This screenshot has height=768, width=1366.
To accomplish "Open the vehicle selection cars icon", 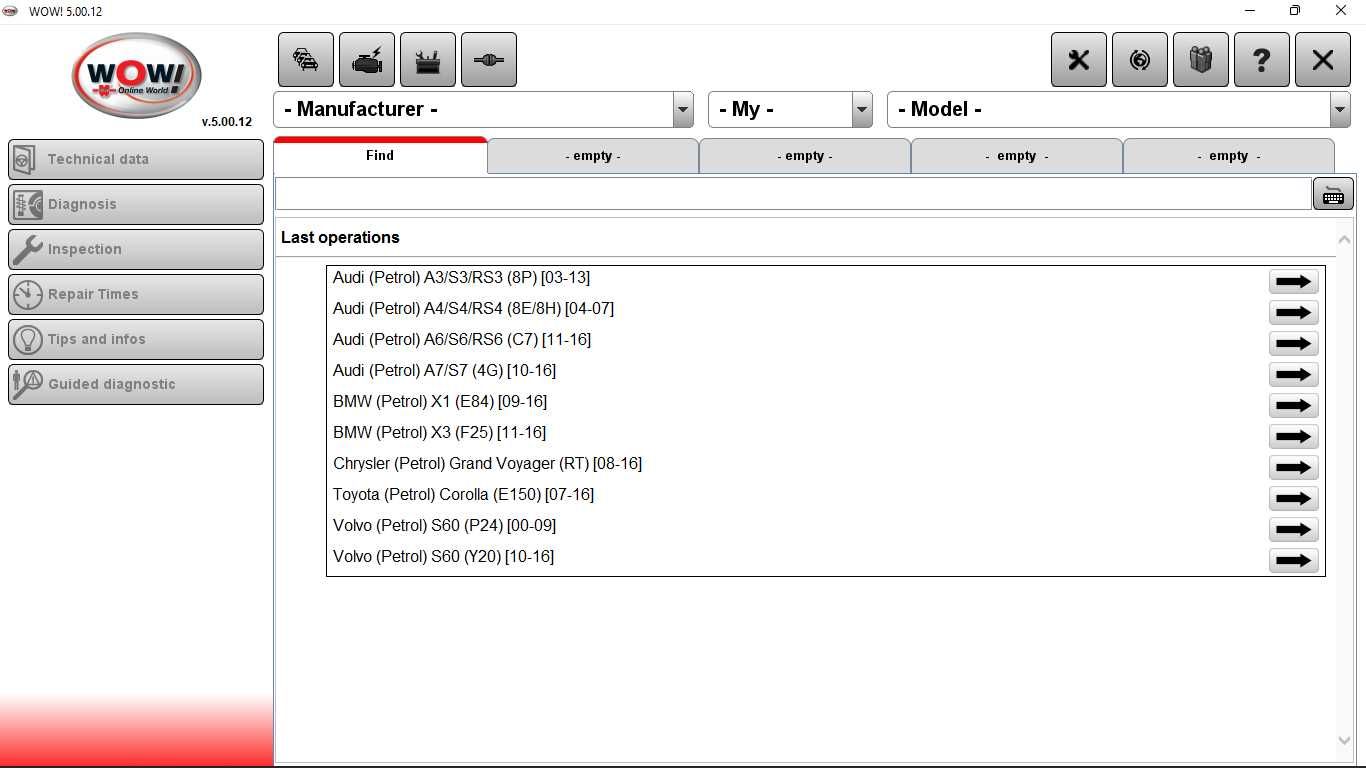I will [x=306, y=60].
